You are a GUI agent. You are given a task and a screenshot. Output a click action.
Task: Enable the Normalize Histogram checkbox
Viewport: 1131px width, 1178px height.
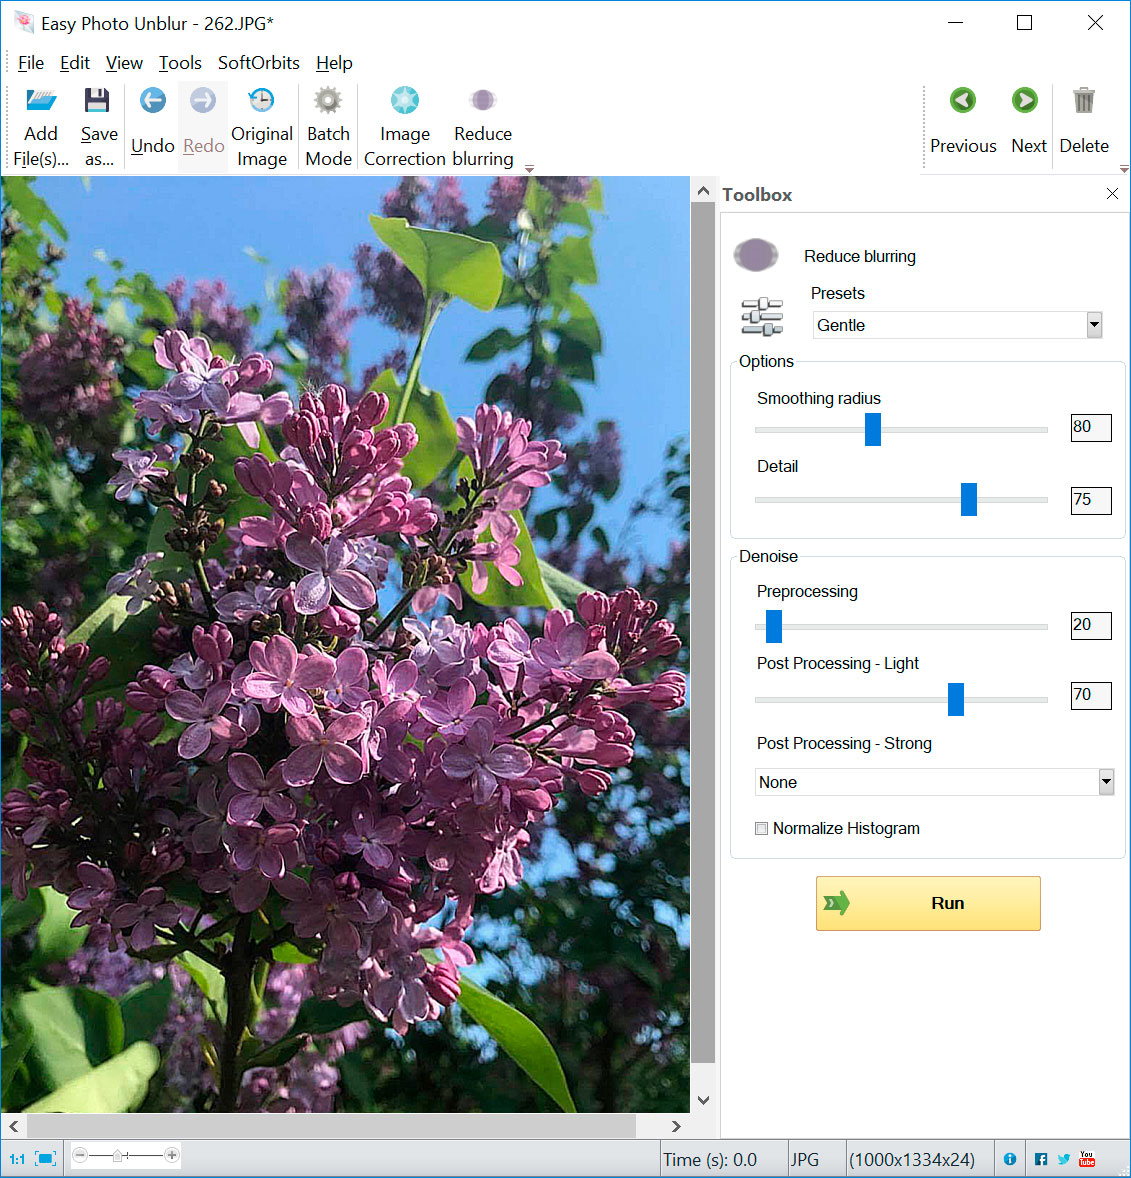pos(762,828)
